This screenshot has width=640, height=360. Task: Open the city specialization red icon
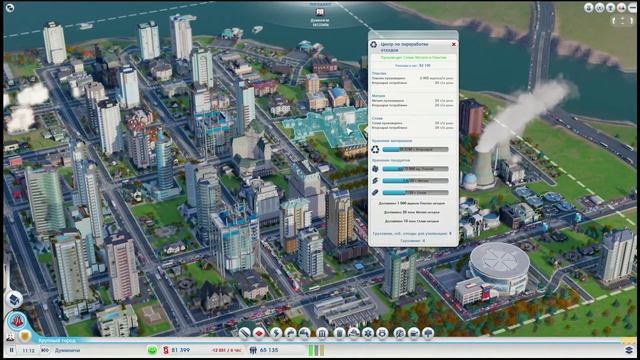17,322
